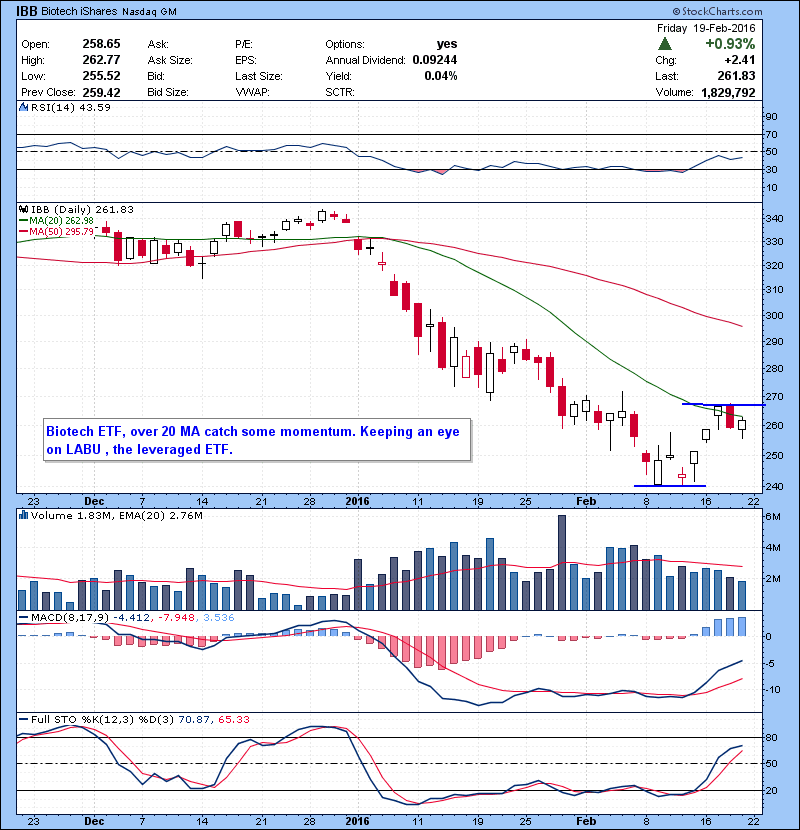The image size is (800, 830).
Task: Click the RSI 70 axis label
Action: point(772,134)
